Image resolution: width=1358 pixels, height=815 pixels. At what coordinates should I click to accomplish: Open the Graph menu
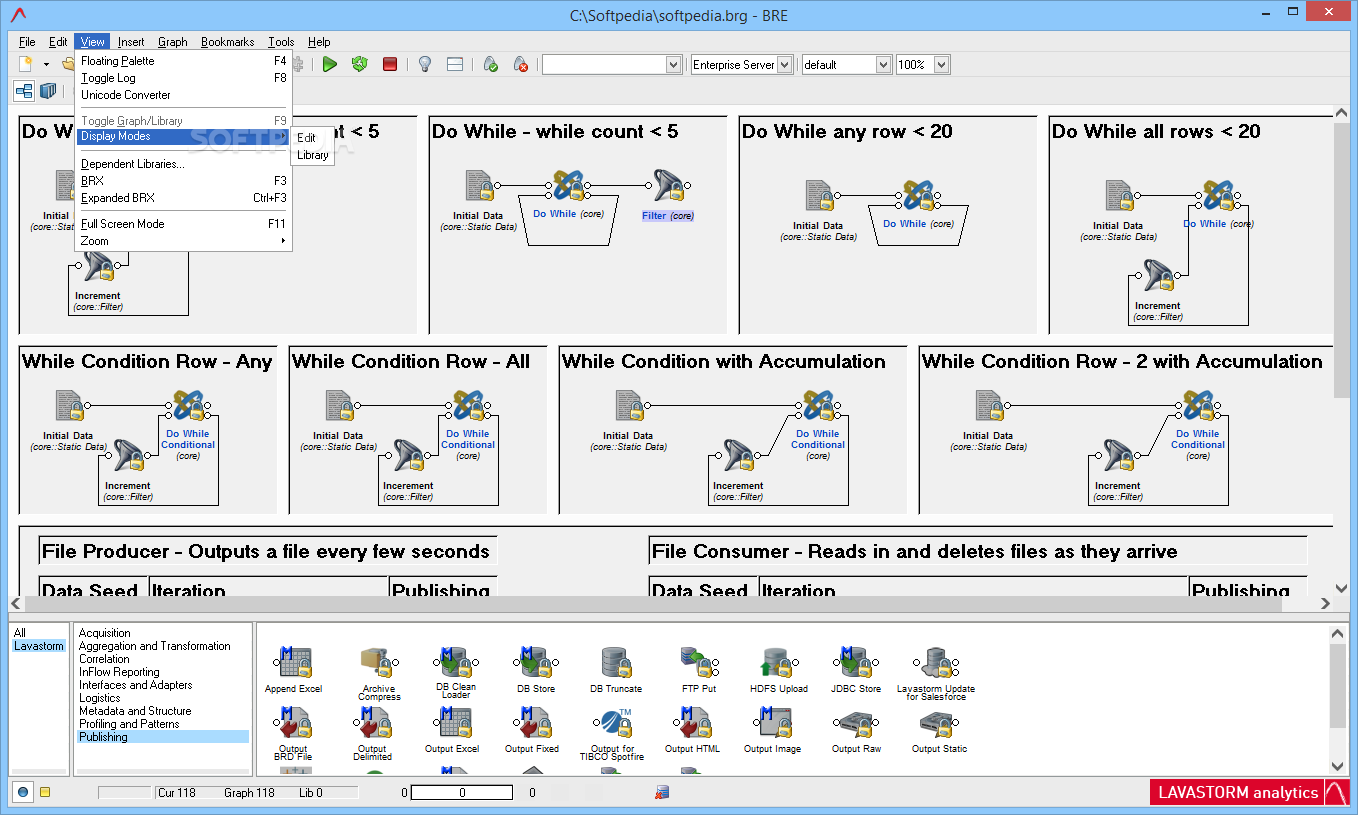[x=173, y=42]
